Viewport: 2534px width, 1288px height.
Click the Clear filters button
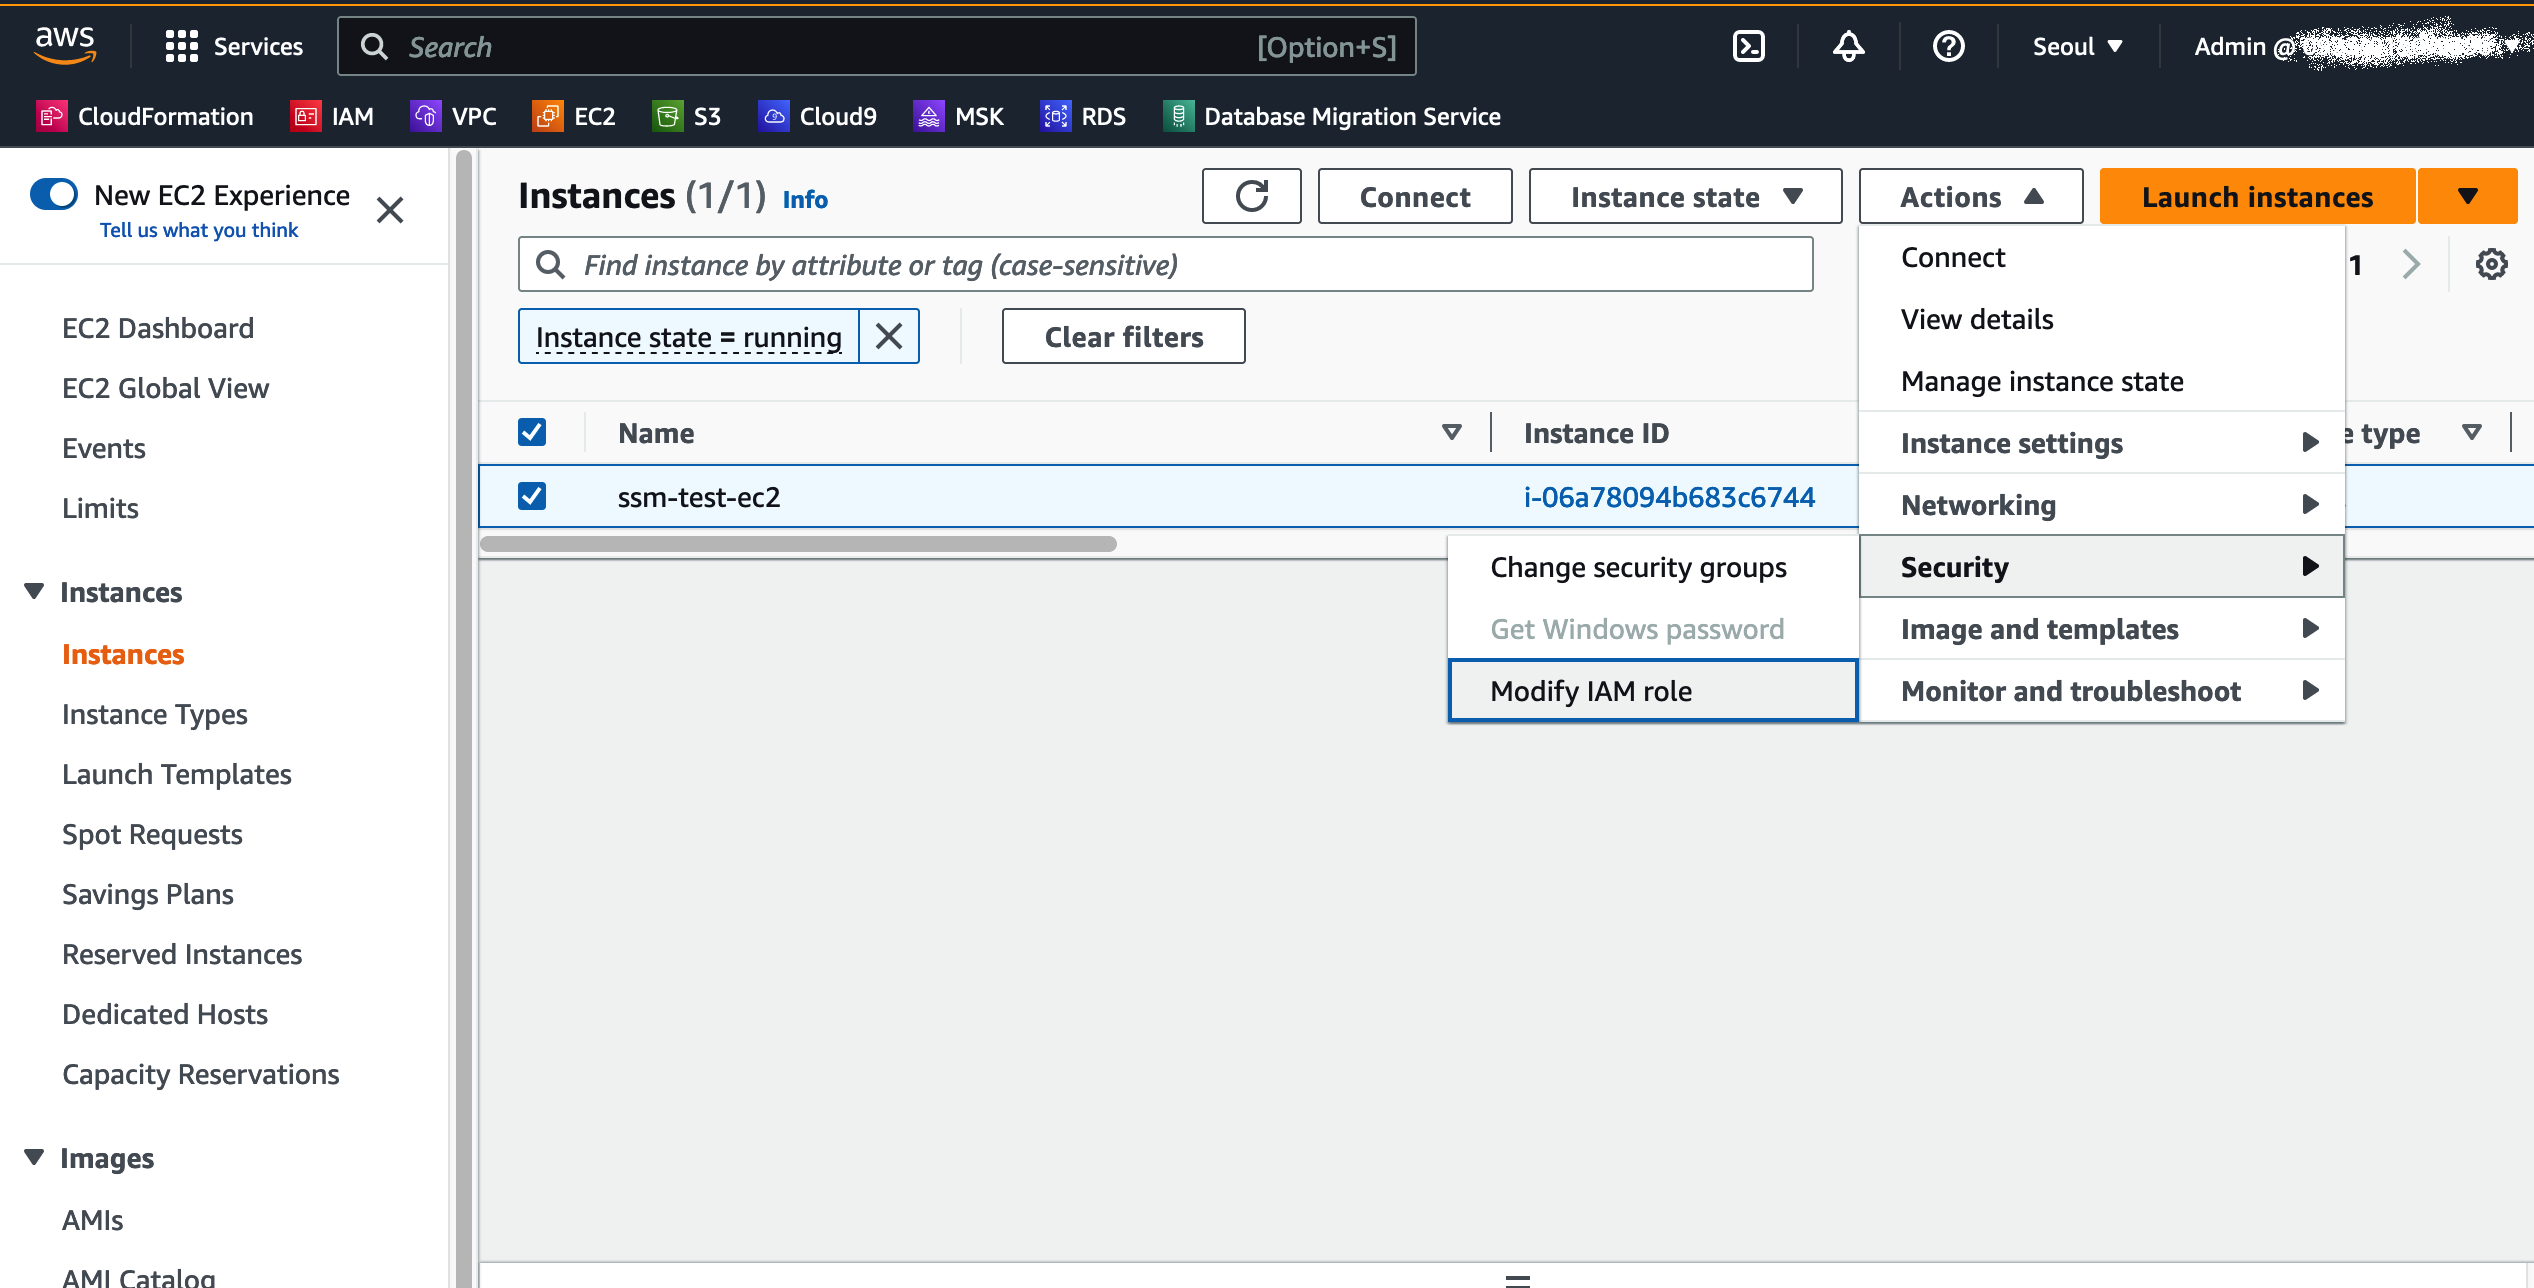pyautogui.click(x=1123, y=336)
